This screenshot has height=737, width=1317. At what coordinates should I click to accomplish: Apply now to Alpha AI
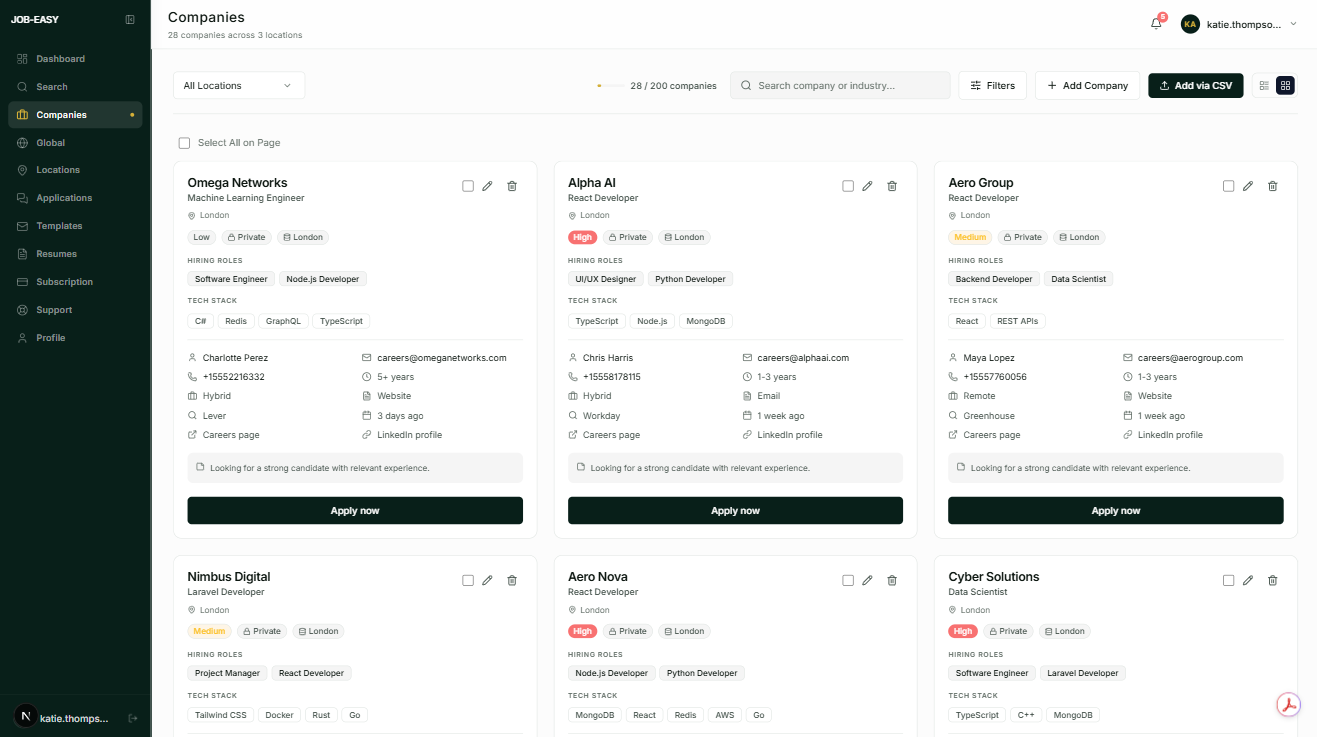click(735, 511)
